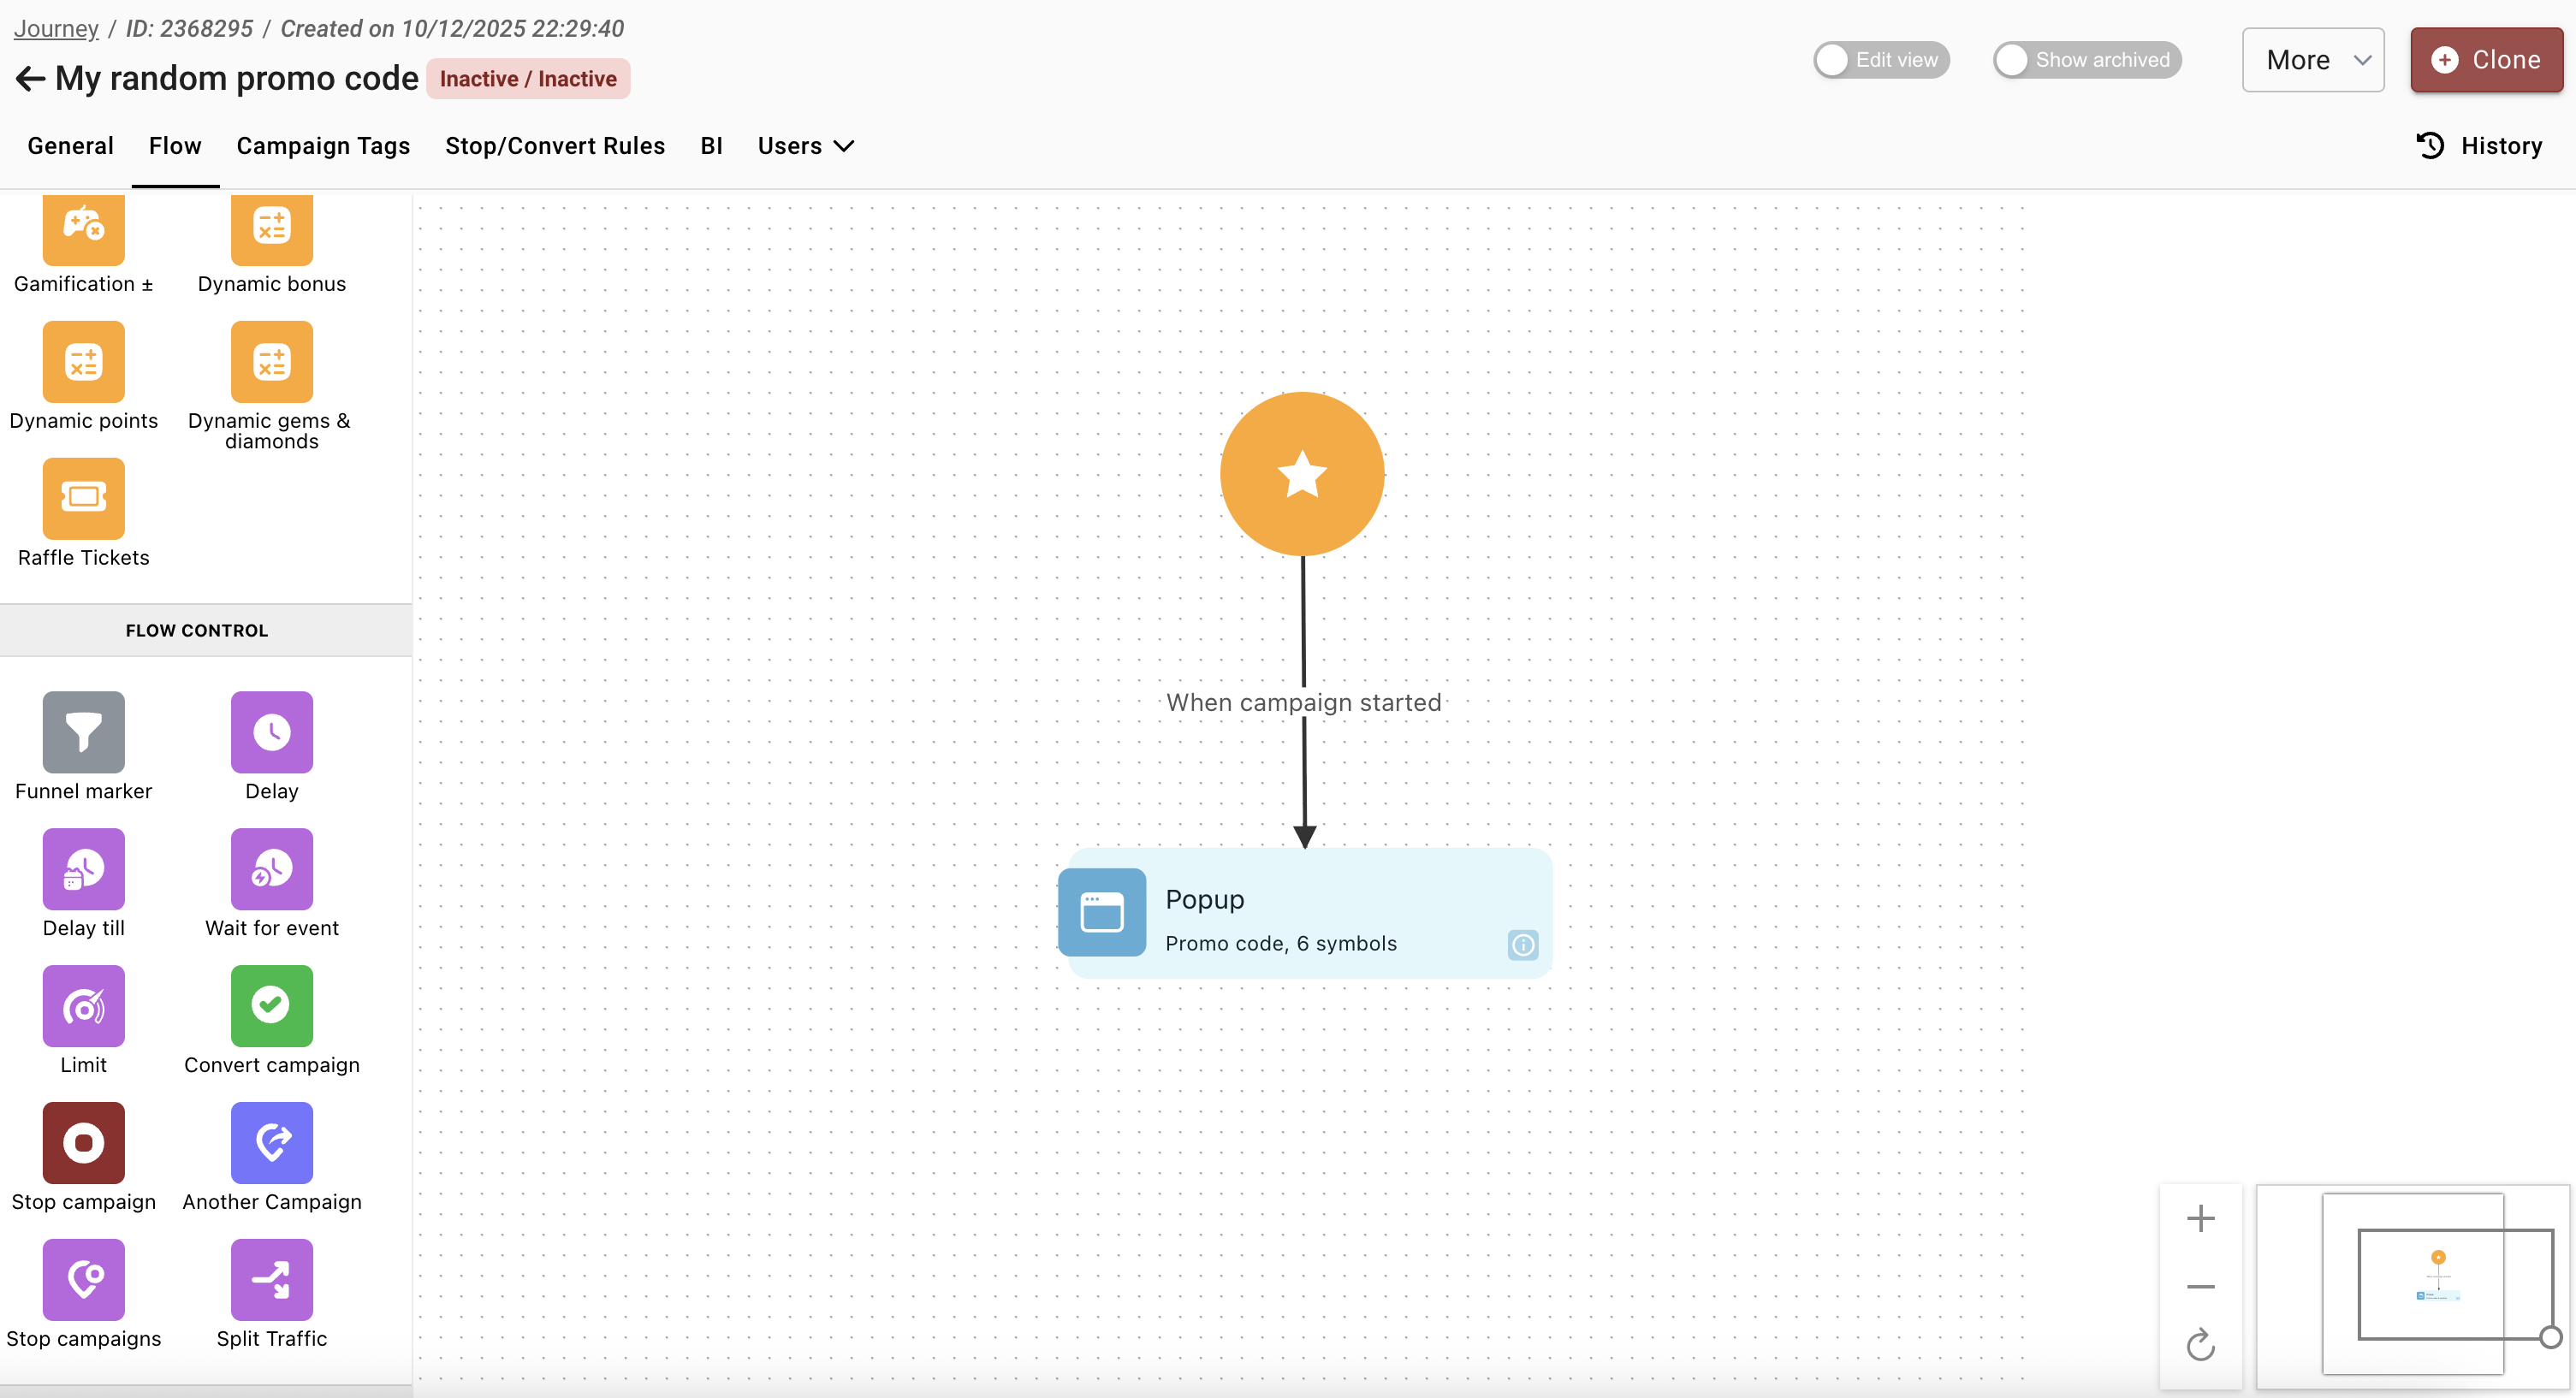Viewport: 2576px width, 1398px height.
Task: Click the zoom in plus button
Action: point(2200,1218)
